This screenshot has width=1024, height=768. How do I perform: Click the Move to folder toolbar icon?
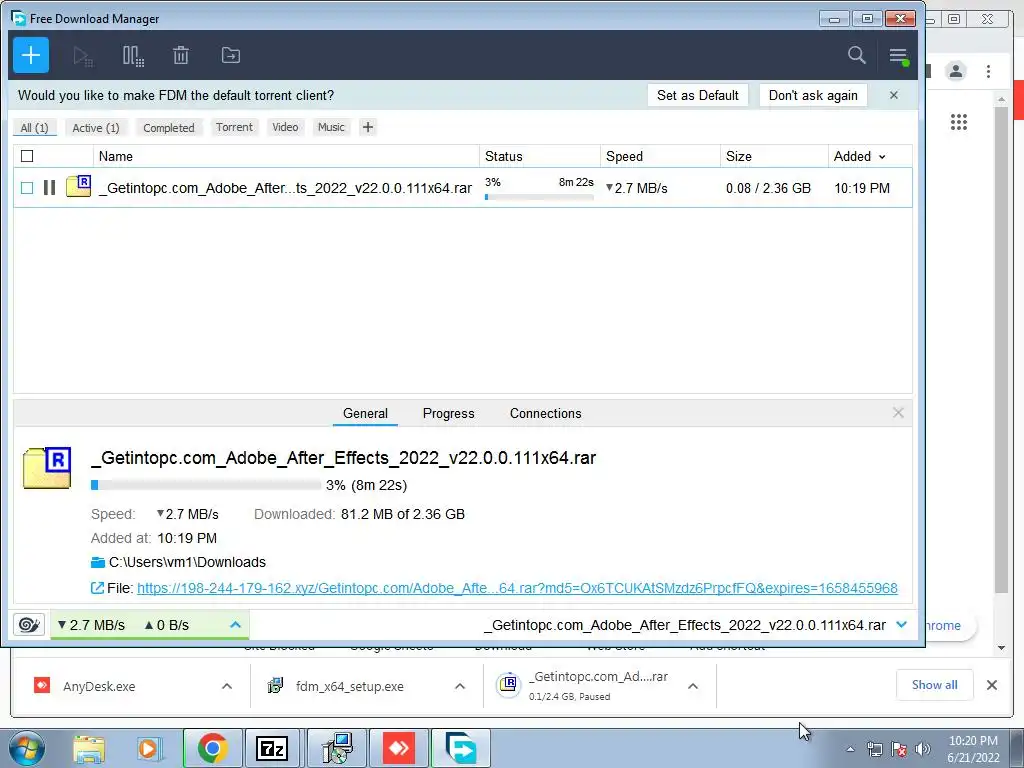coord(231,56)
